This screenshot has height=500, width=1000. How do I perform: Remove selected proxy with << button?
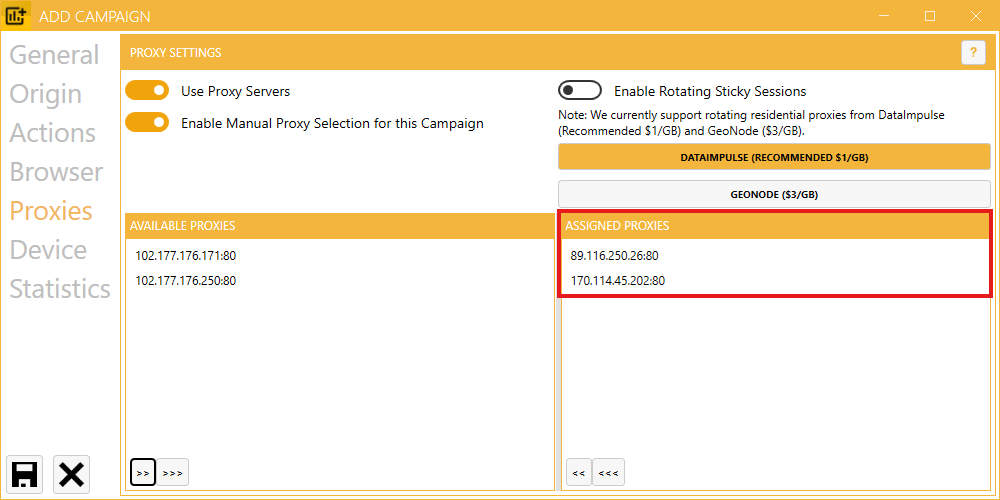[578, 472]
